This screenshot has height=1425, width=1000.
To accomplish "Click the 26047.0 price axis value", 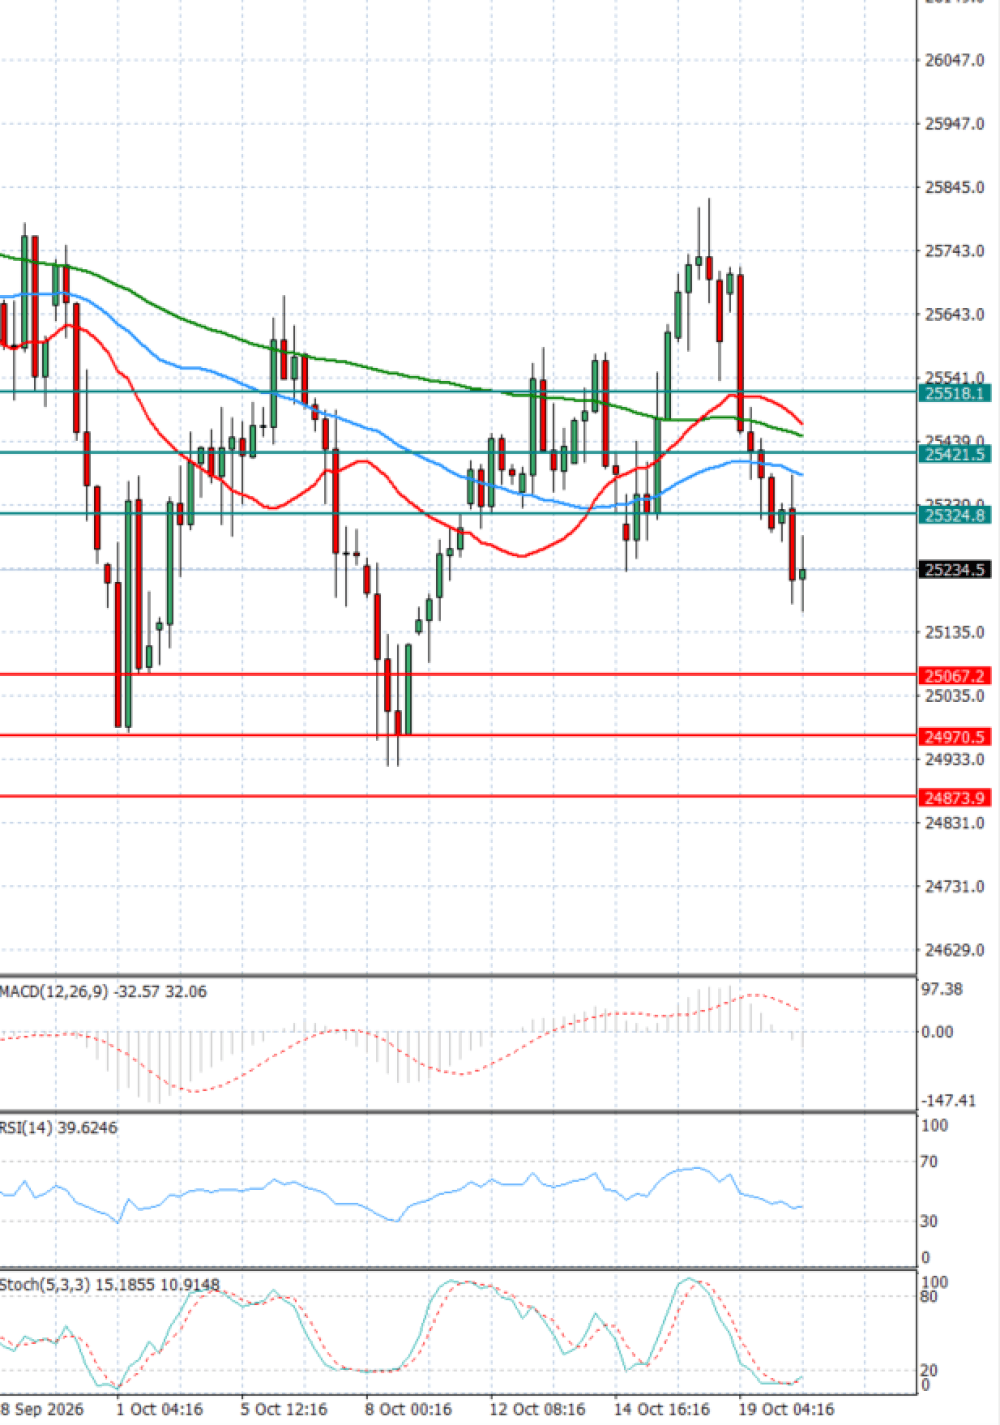I will (955, 60).
